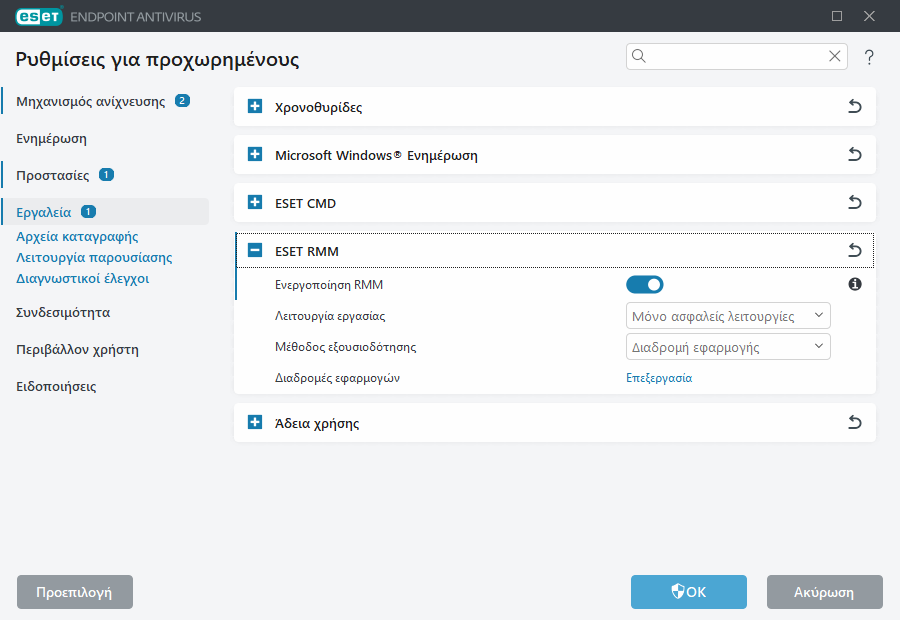The image size is (900, 620).
Task: Expand the Microsoft Windows Ενημέρωση section
Action: [x=255, y=154]
